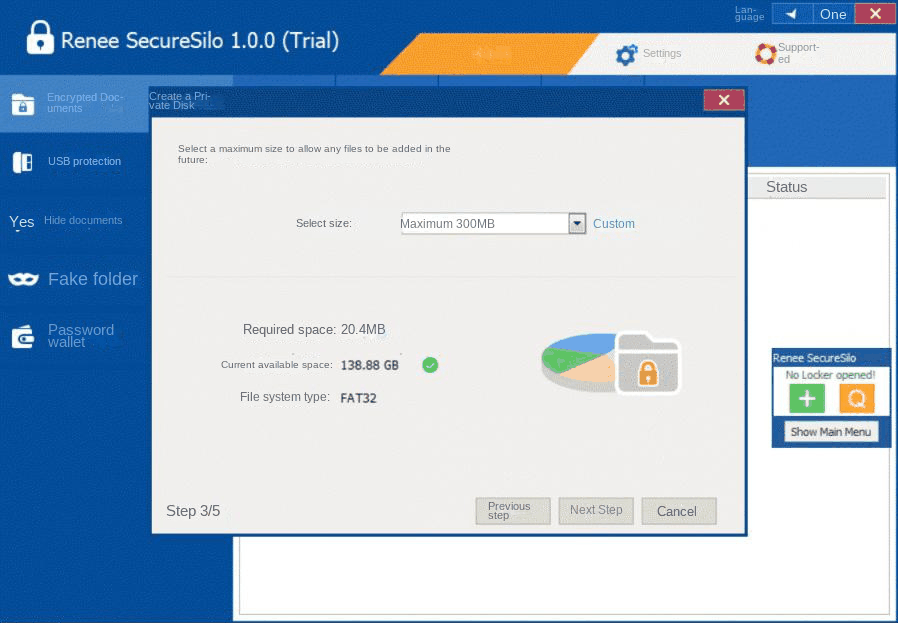This screenshot has height=623, width=898.
Task: Open the Settings gear
Action: [x=627, y=55]
